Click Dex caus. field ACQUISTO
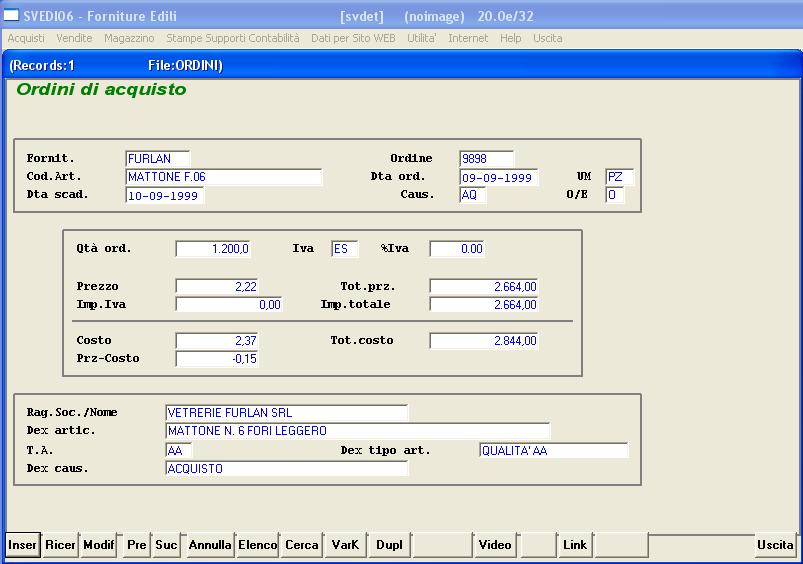The image size is (803, 564). pyautogui.click(x=287, y=469)
